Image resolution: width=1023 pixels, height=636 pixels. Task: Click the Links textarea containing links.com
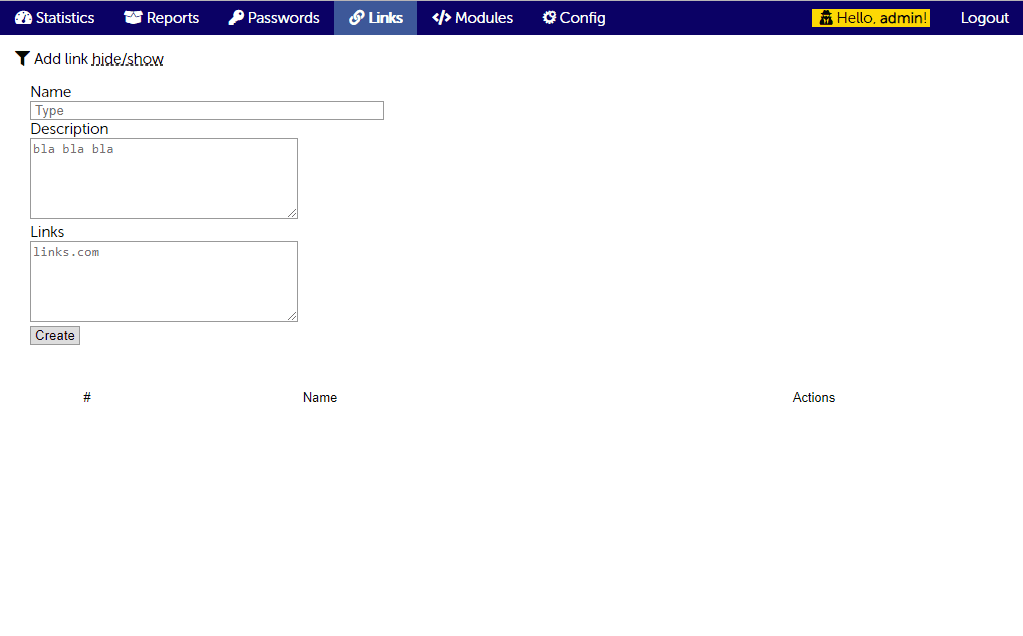[163, 281]
